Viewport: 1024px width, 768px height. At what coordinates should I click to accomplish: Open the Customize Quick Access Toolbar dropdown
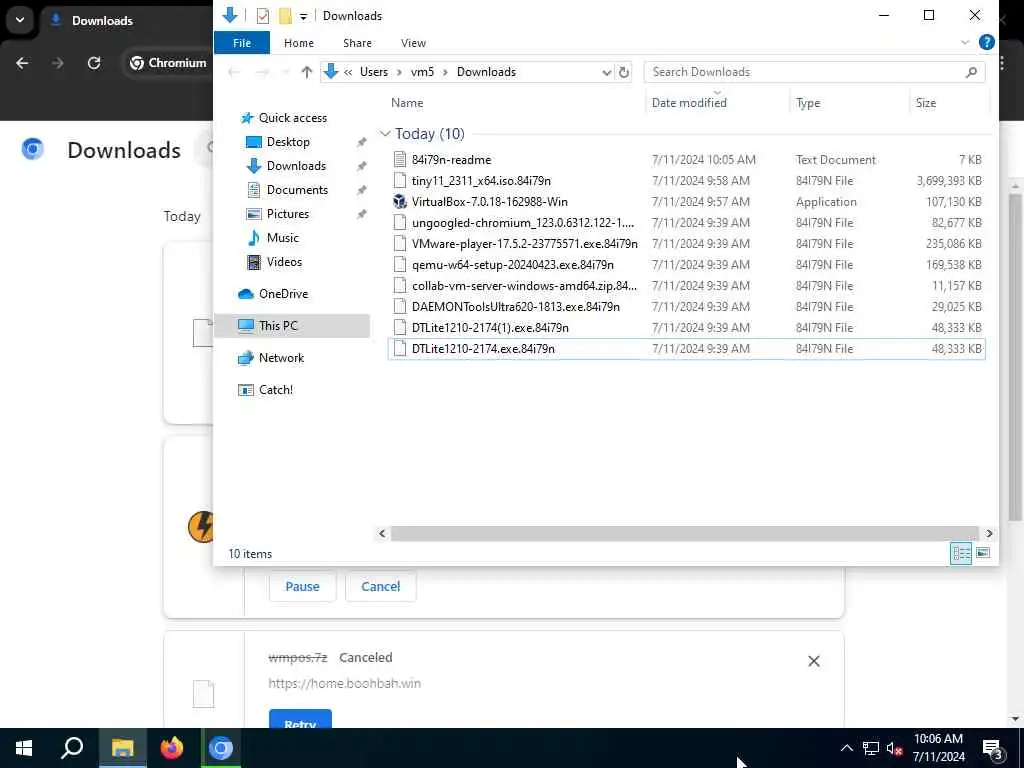coord(303,16)
